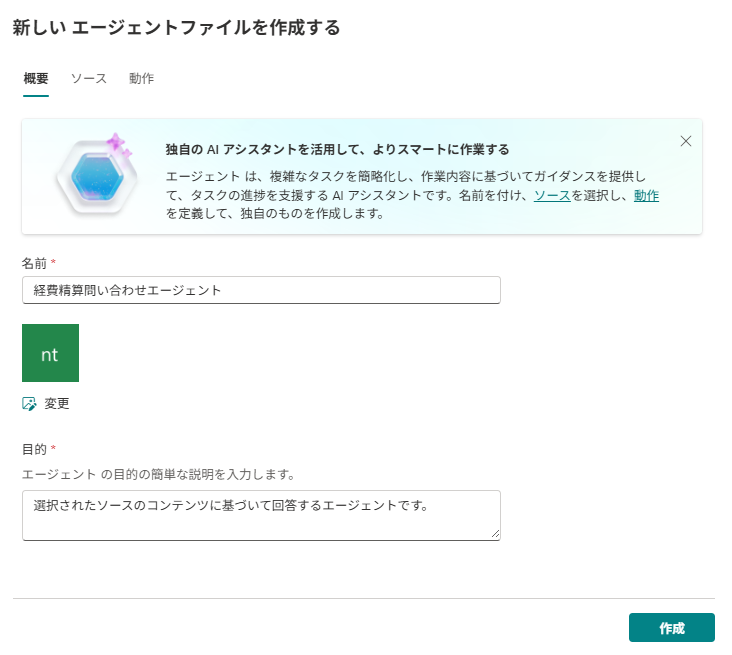Click the image edit icon beside 変更
The width and height of the screenshot is (732, 655).
tap(29, 404)
